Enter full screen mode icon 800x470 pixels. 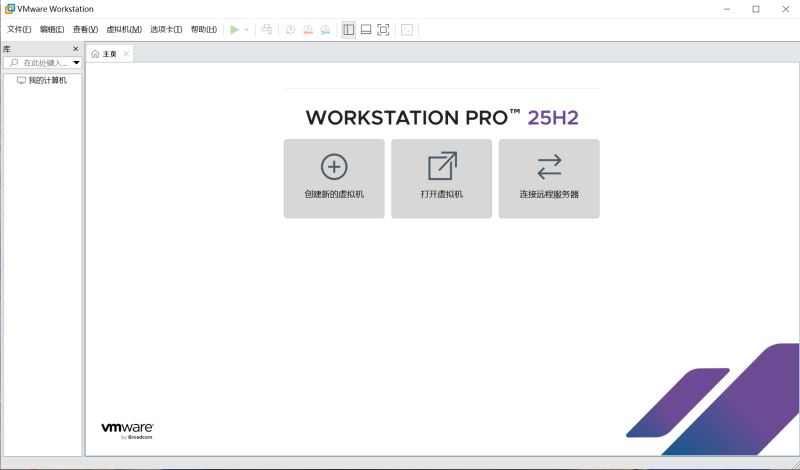pos(383,30)
